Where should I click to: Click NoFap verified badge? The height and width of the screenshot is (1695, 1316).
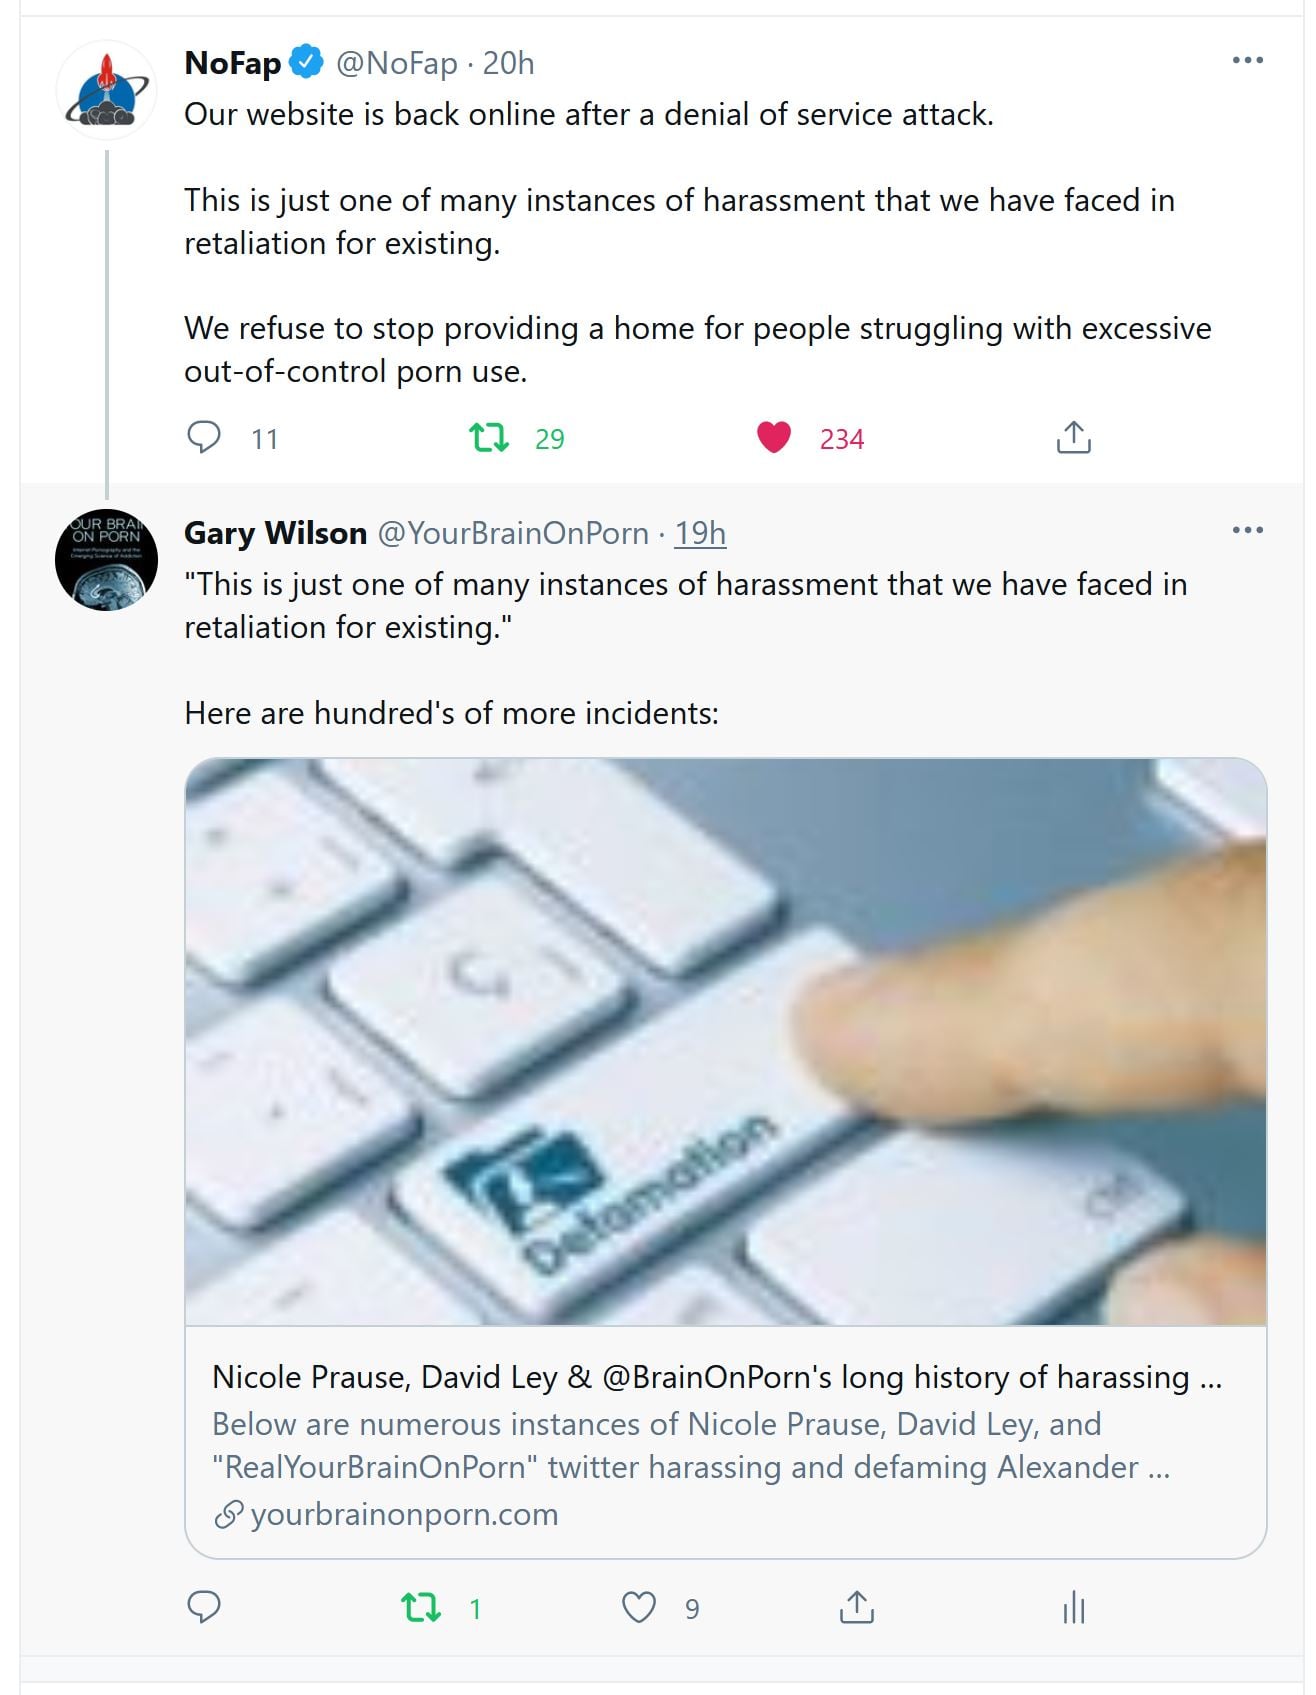[306, 63]
